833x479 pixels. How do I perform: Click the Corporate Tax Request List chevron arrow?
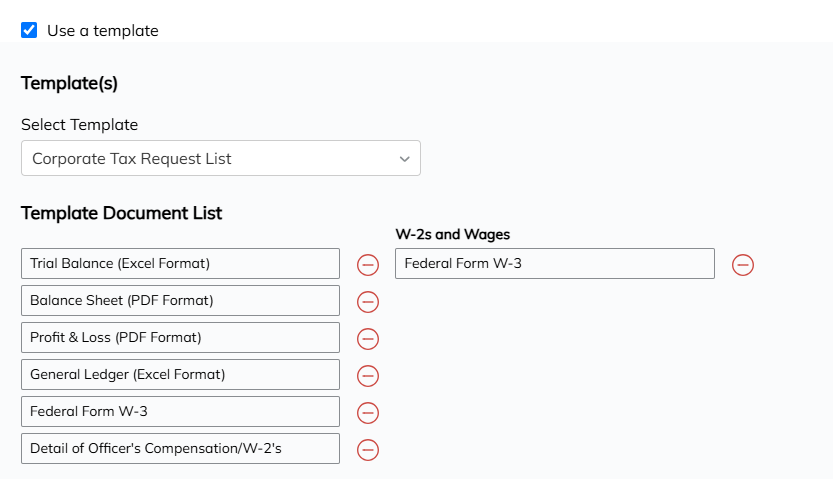[x=405, y=159]
